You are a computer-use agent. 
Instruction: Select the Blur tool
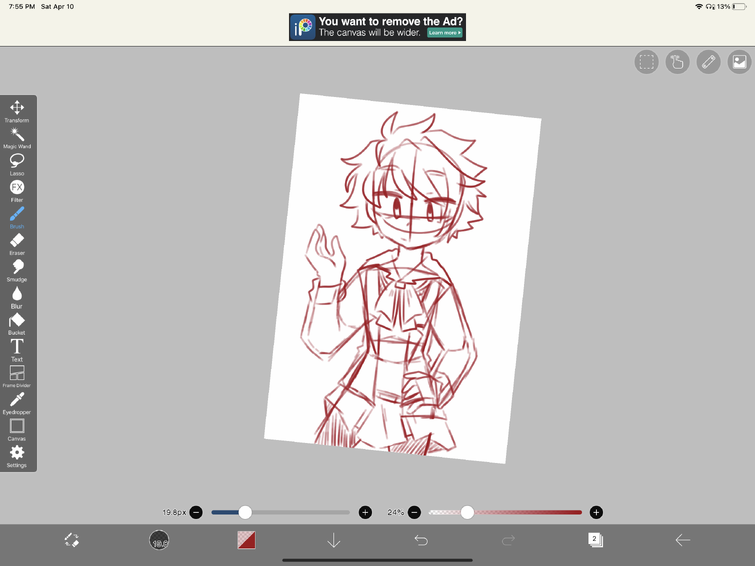17,297
